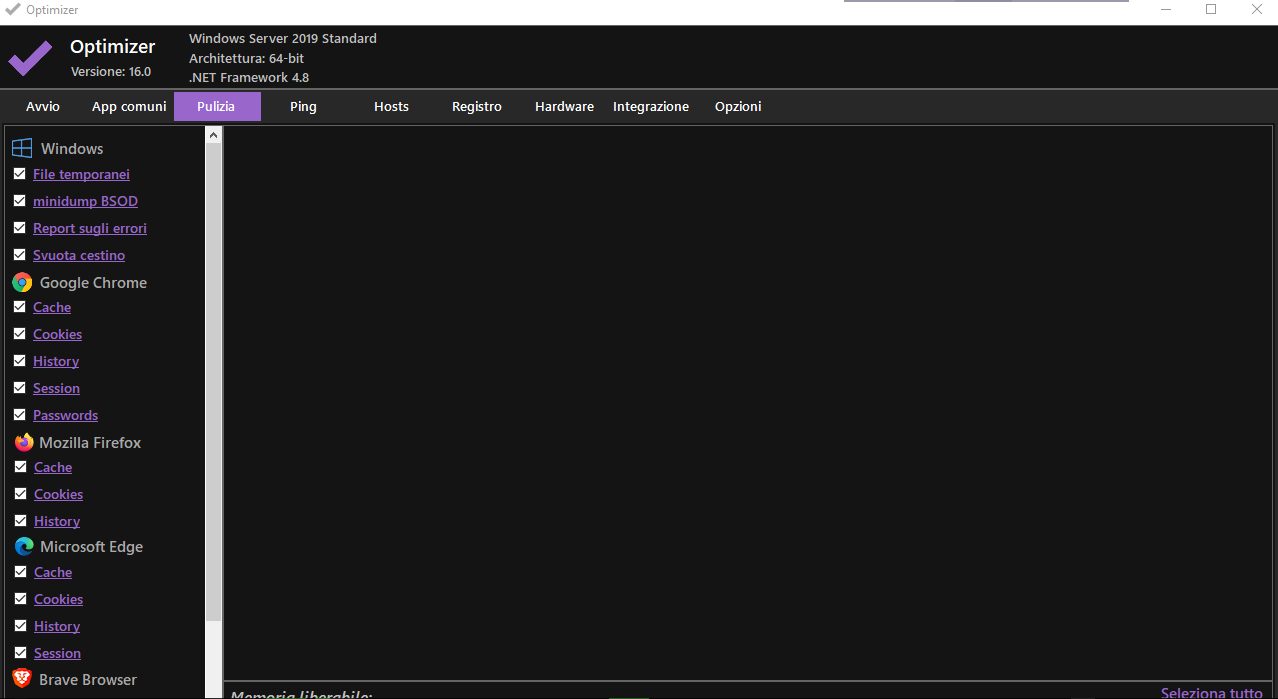
Task: Open the Opzioni tab
Action: click(x=738, y=107)
